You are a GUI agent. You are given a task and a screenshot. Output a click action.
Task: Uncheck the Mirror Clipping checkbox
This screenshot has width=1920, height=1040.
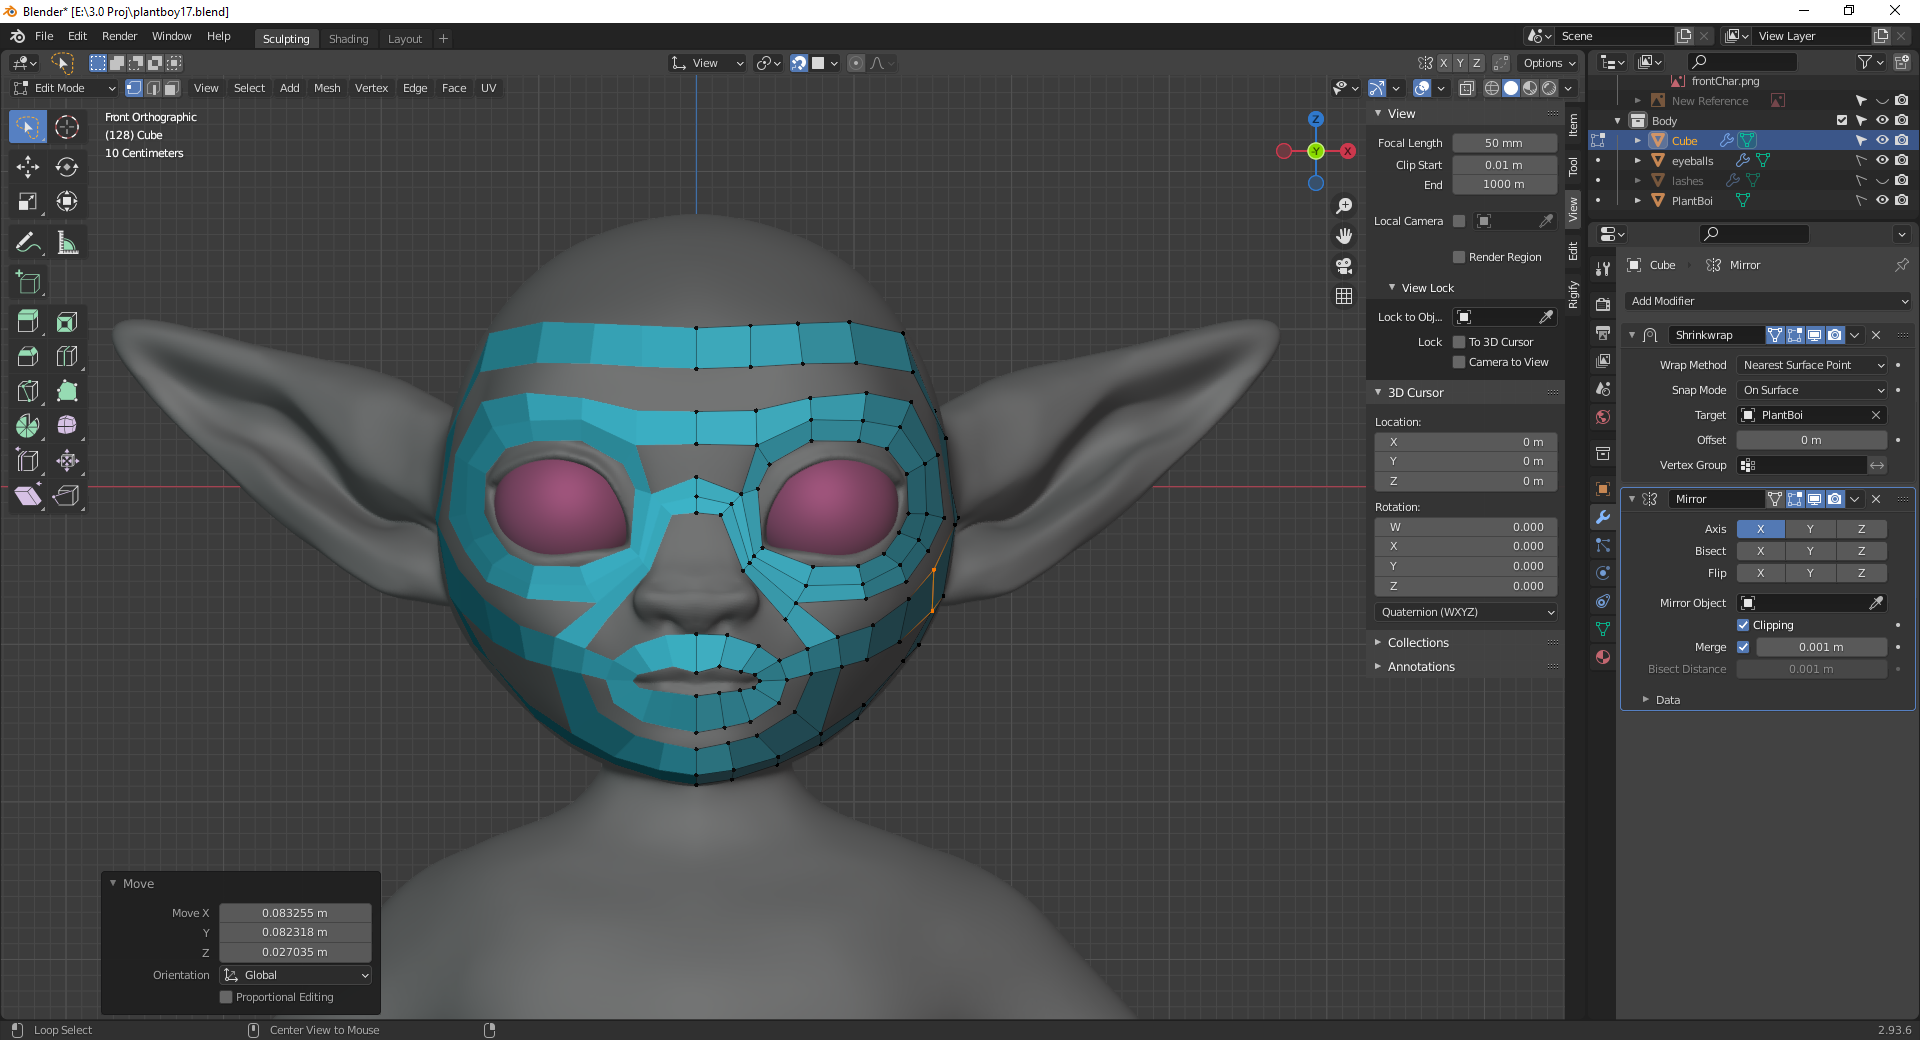[1743, 625]
